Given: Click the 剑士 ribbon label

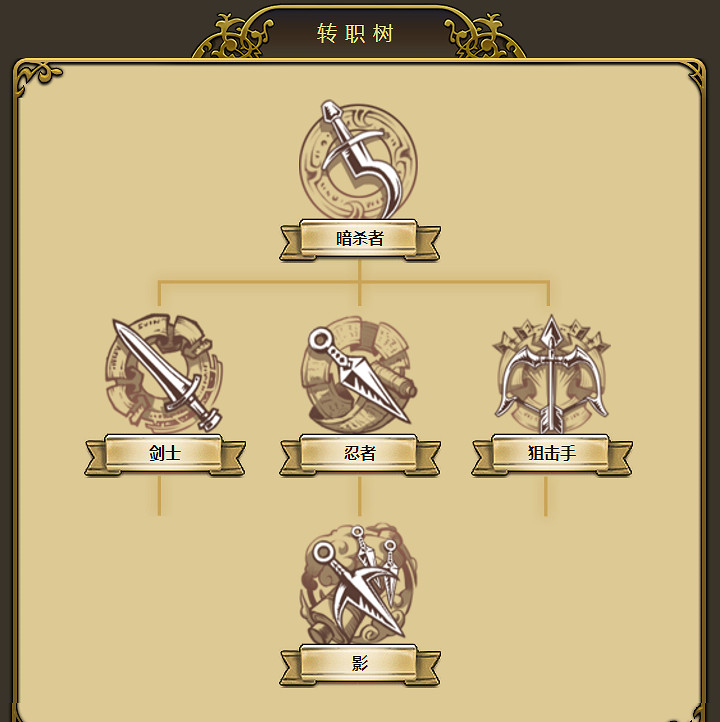Looking at the screenshot, I should (x=165, y=454).
